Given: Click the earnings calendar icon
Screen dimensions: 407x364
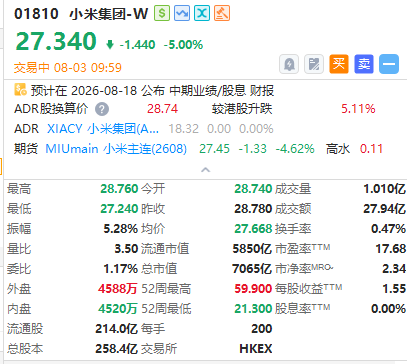Looking at the screenshot, I should click(20, 90).
